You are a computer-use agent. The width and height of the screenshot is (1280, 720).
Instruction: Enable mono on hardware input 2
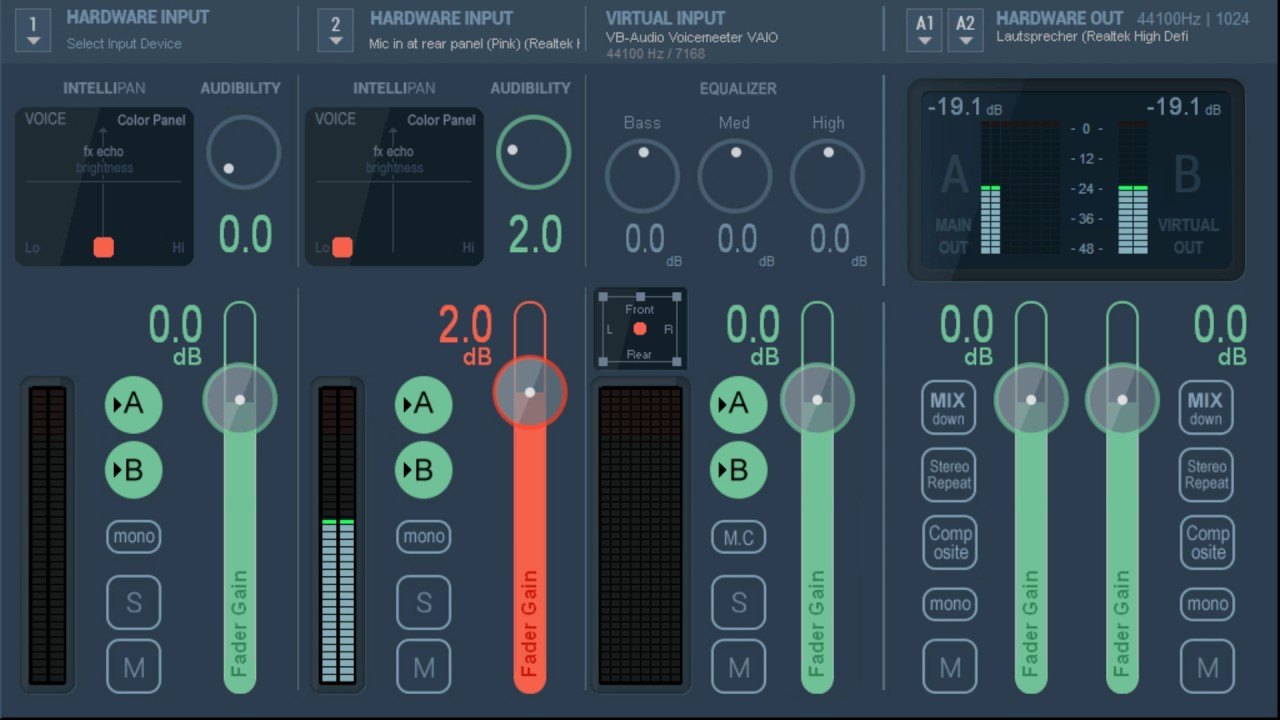coord(424,537)
